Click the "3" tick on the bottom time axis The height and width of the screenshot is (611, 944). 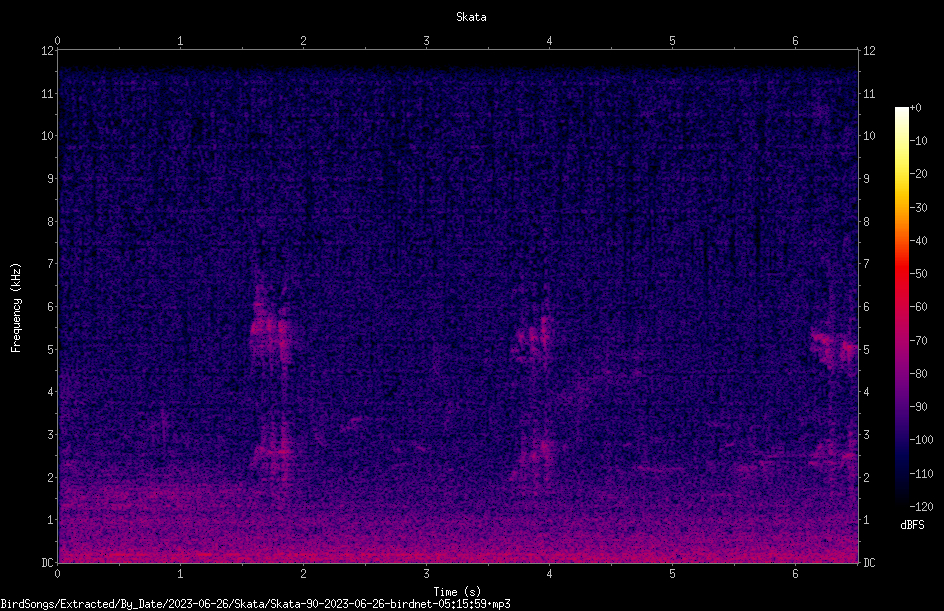(x=426, y=574)
